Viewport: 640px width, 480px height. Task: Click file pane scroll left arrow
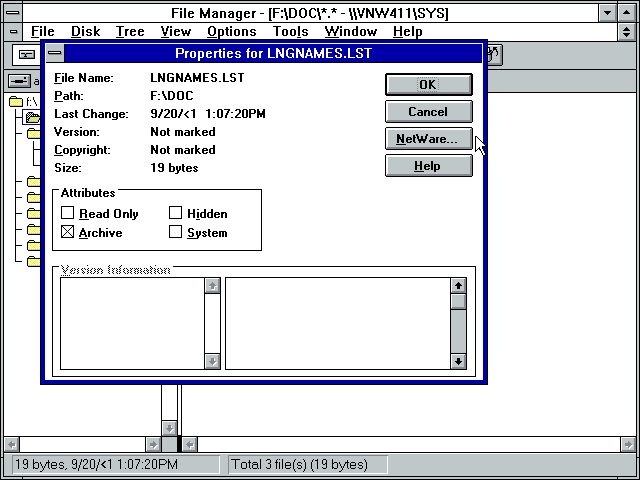pos(189,444)
